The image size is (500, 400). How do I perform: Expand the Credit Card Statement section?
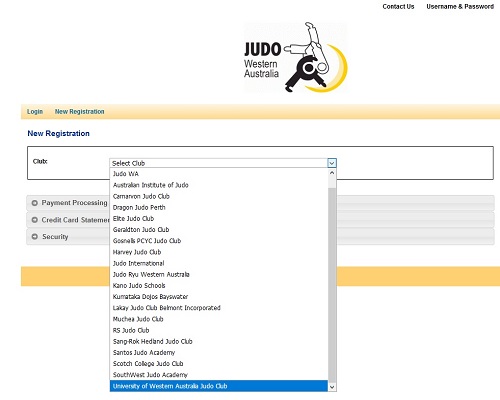pos(260,220)
